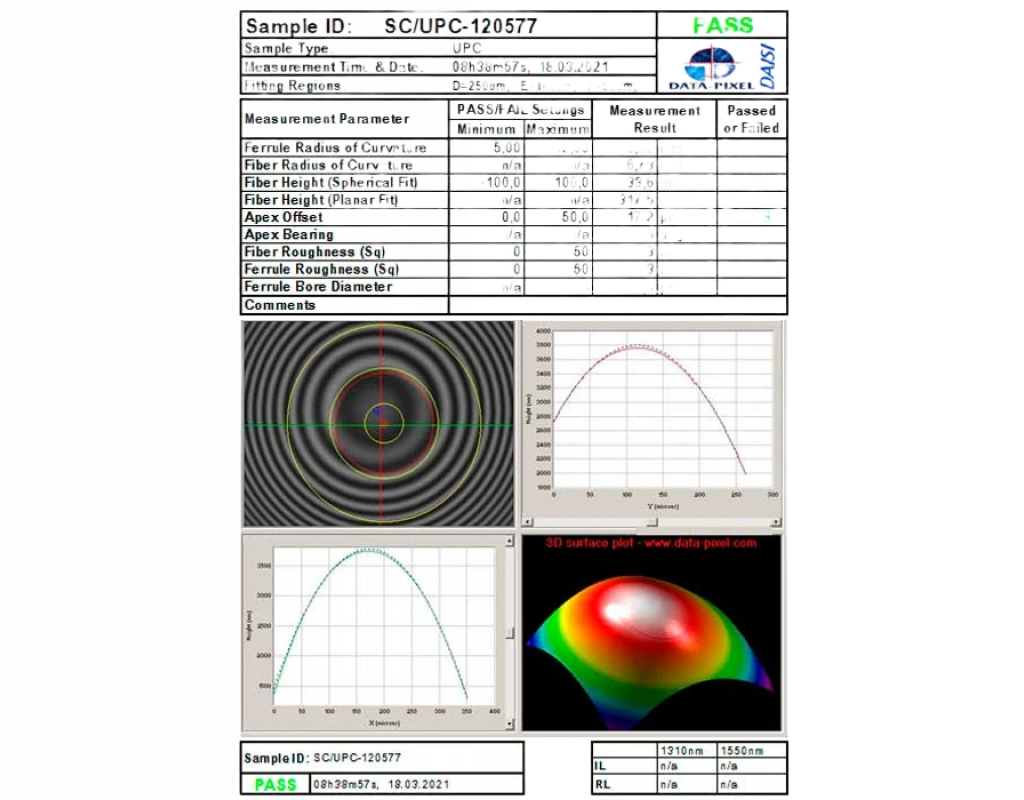Image resolution: width=1024 pixels, height=800 pixels.
Task: Click horizontal scrollbar thumb under Y profile plot
Action: click(652, 522)
